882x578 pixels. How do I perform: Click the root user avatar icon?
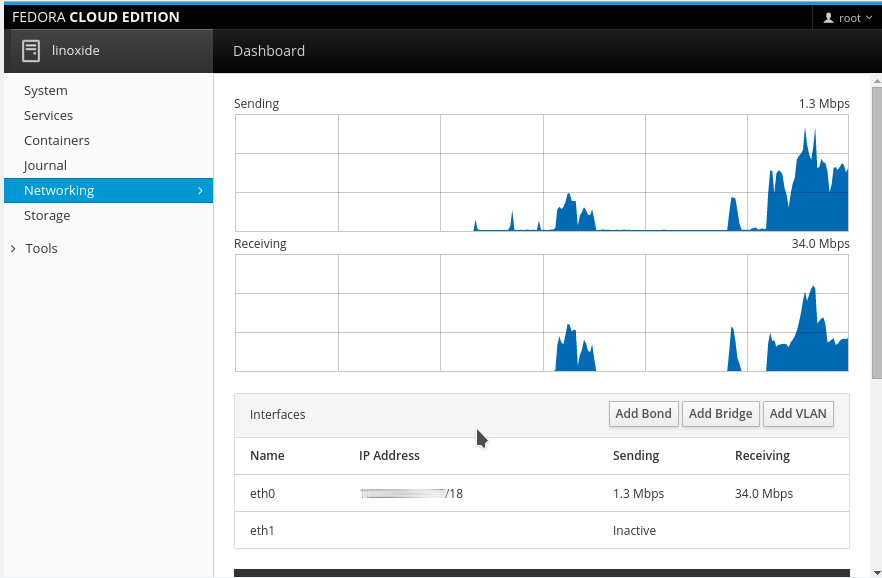pyautogui.click(x=828, y=18)
